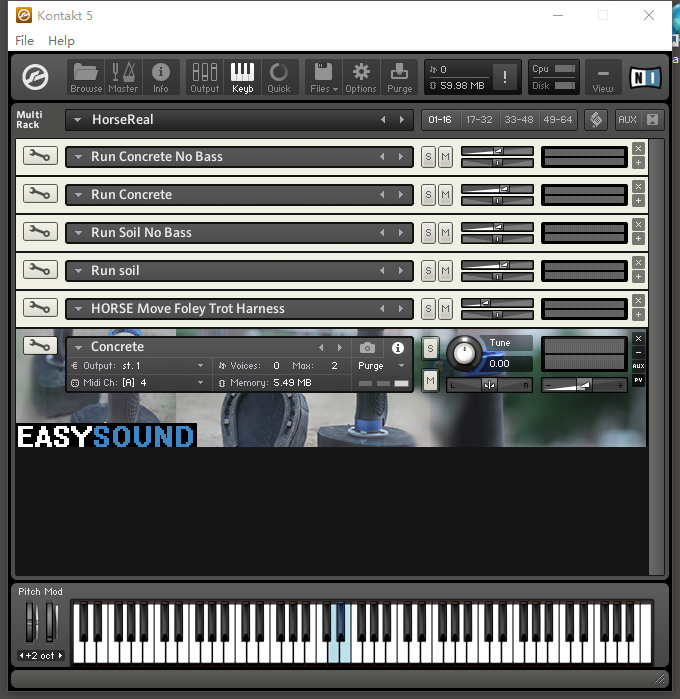Open the HorseReal multi rack dropdown
680x699 pixels.
click(77, 120)
